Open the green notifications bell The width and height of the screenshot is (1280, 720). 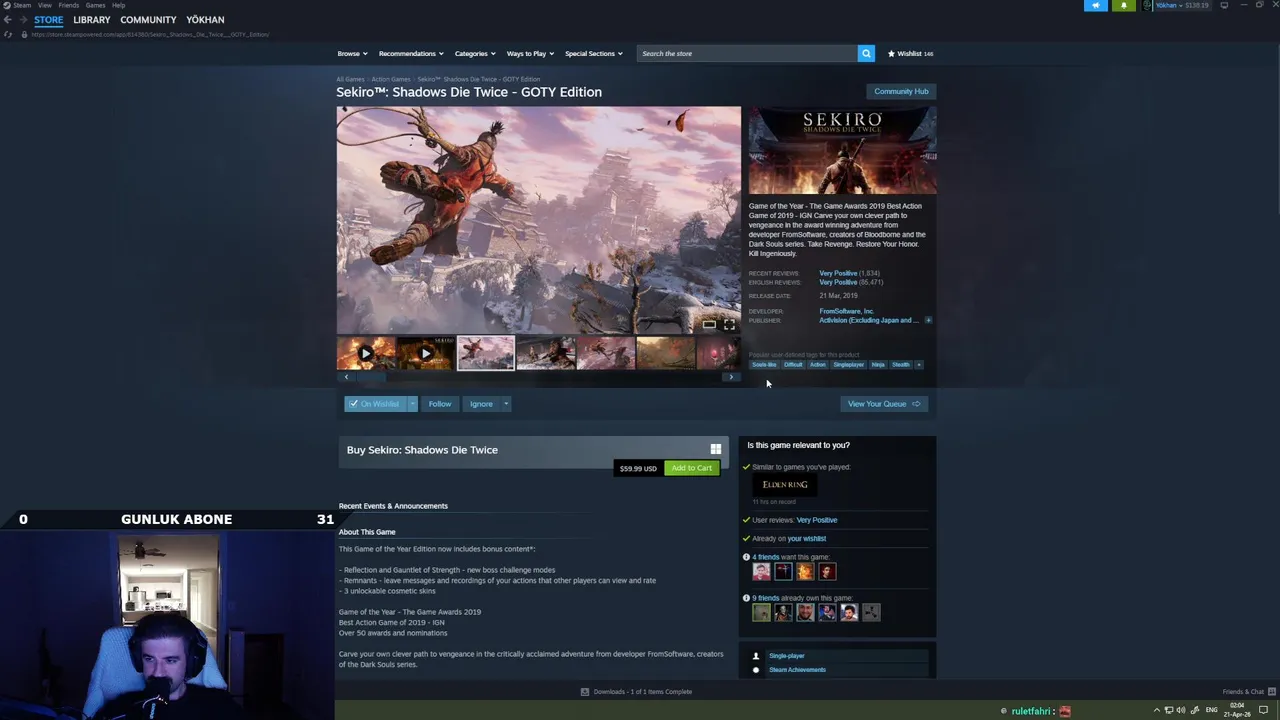tap(1124, 5)
